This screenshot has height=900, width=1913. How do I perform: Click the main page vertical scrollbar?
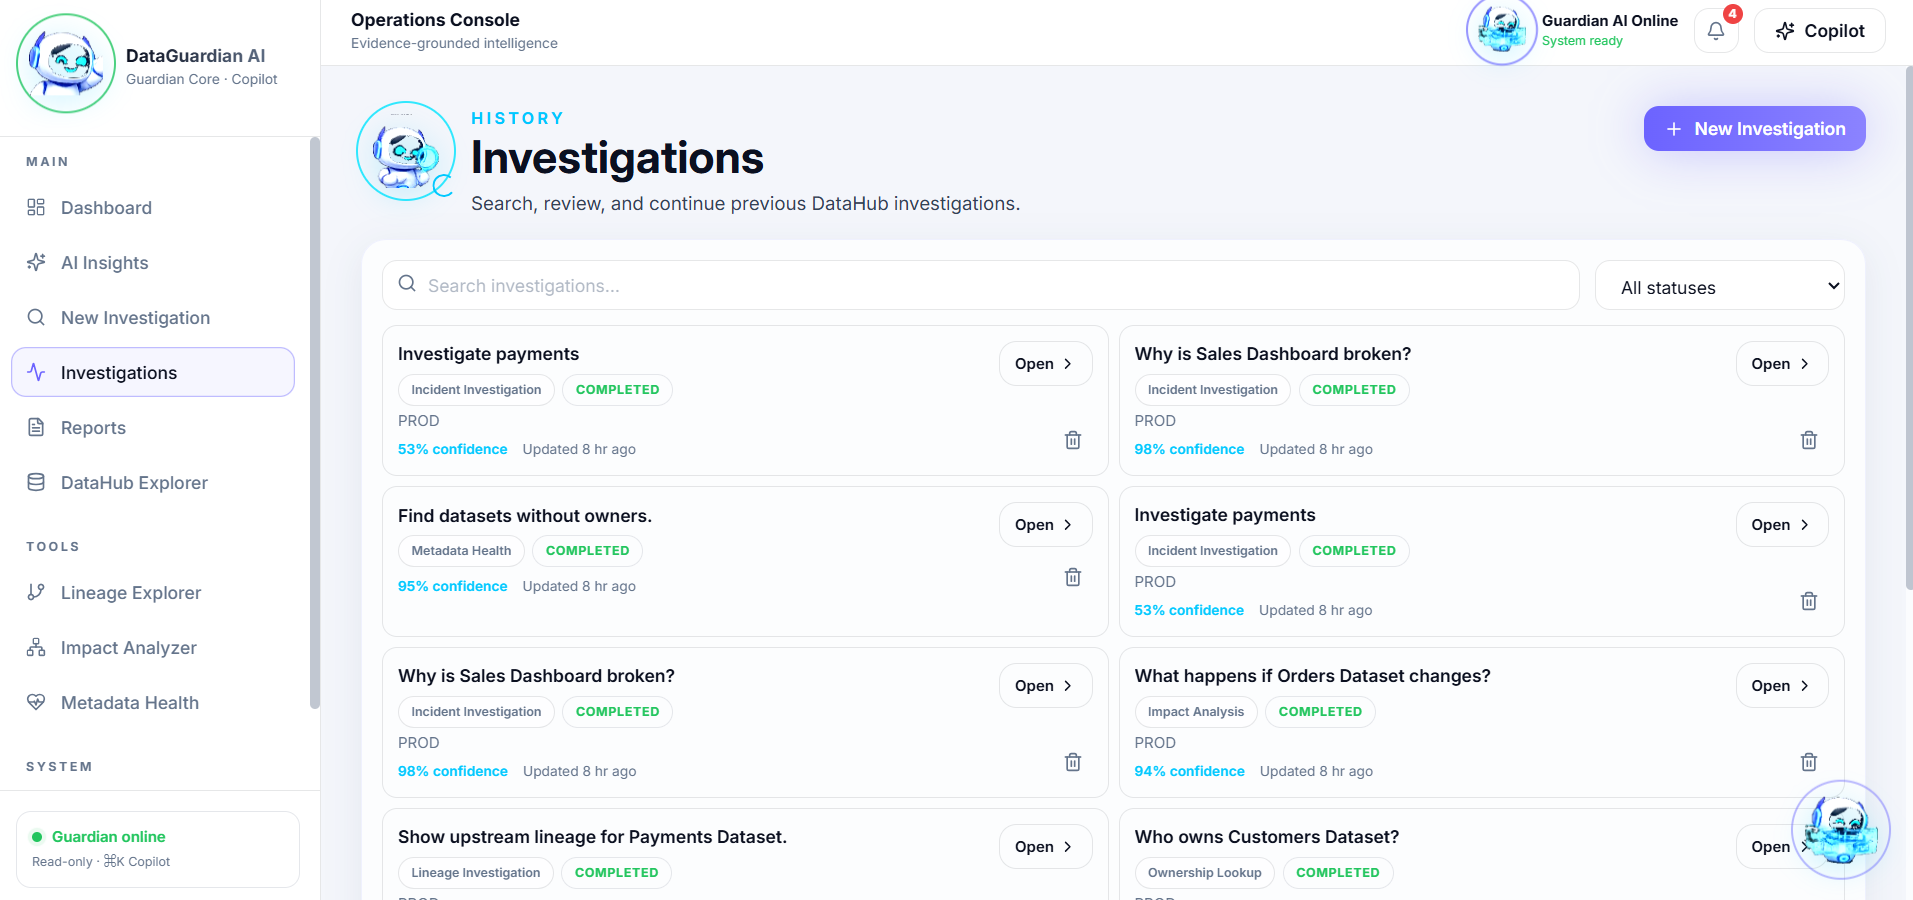pos(1908,328)
